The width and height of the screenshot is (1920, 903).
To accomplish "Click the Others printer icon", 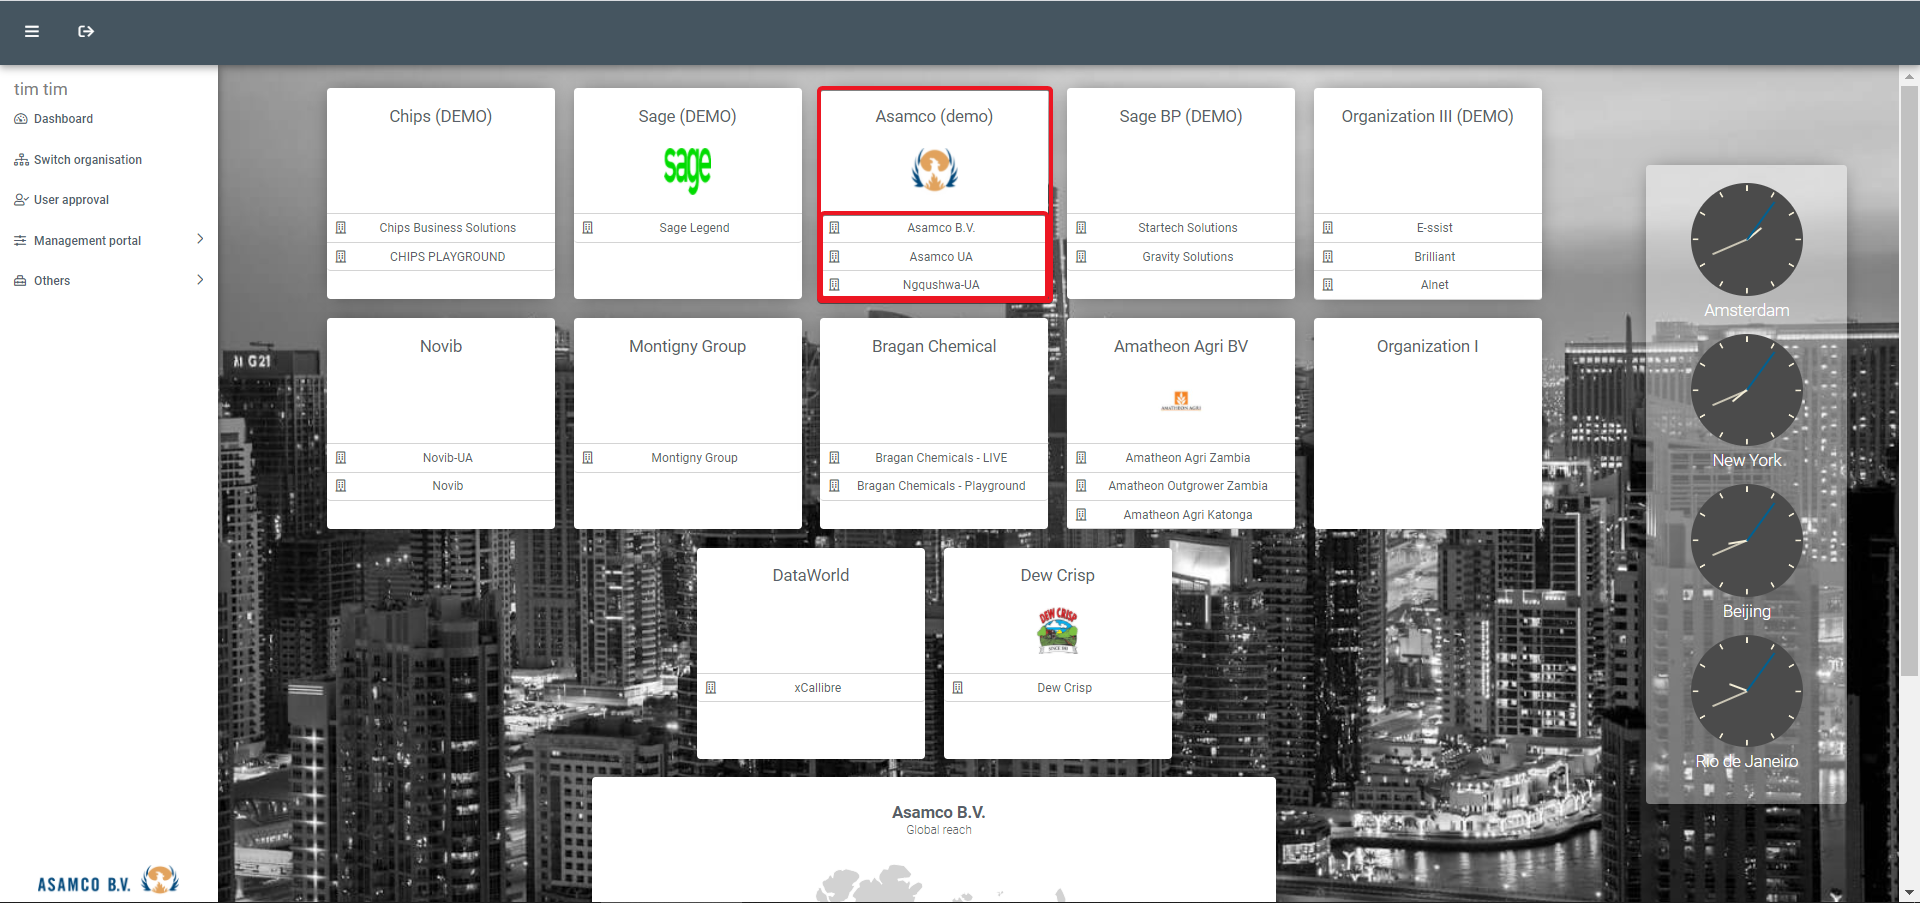I will point(21,281).
